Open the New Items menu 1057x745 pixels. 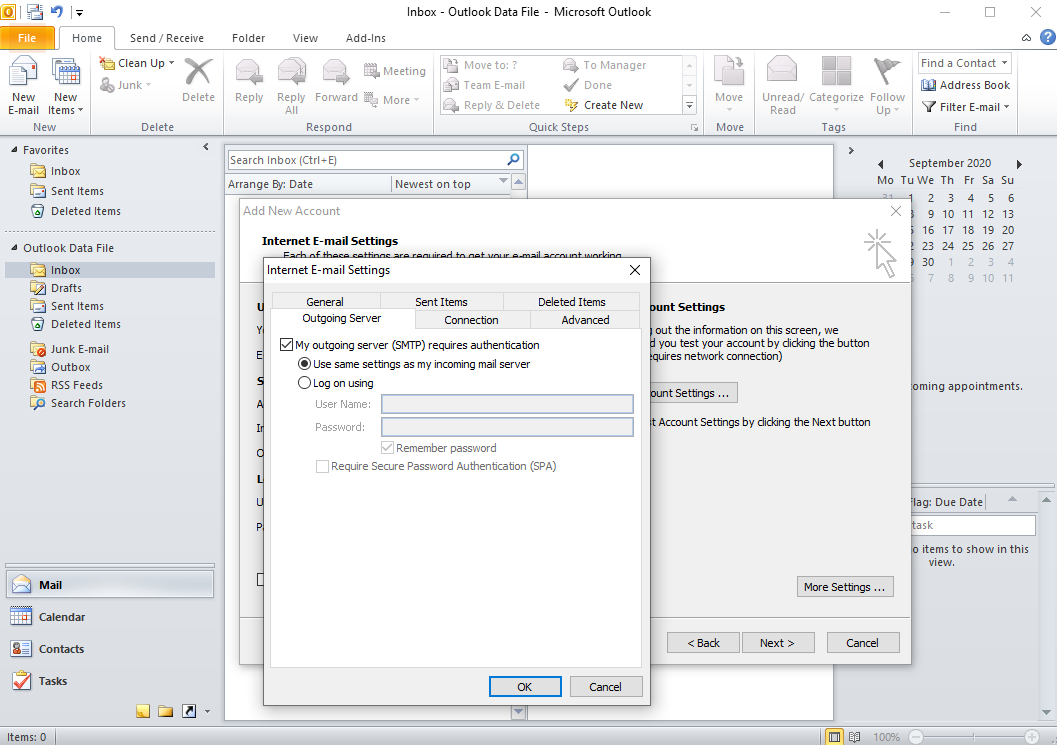coord(65,86)
